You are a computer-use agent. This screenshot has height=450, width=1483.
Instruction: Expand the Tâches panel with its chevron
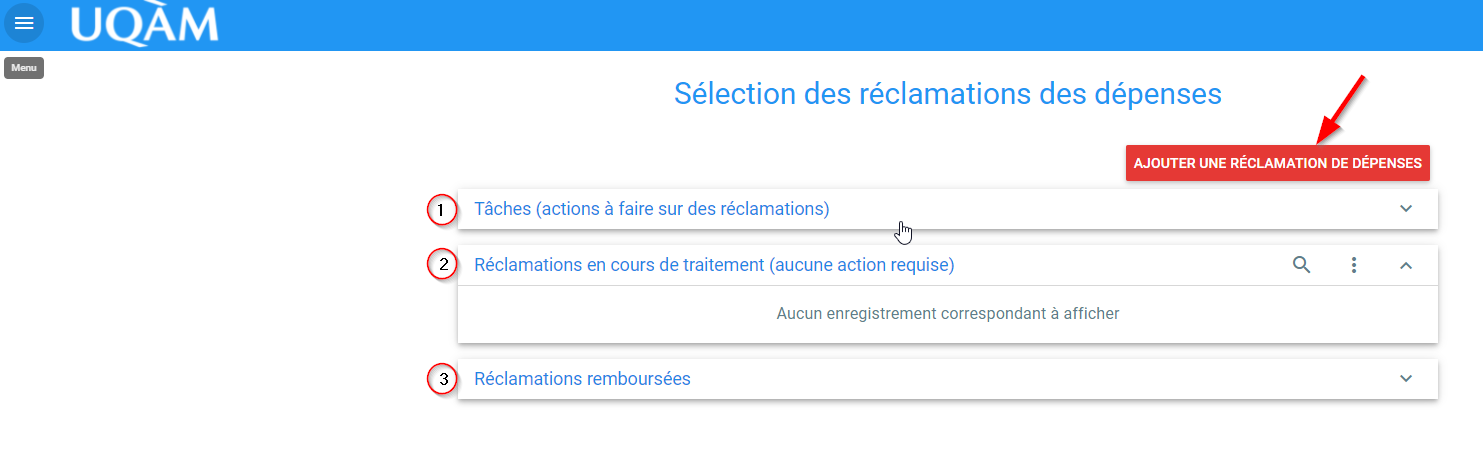point(1406,209)
